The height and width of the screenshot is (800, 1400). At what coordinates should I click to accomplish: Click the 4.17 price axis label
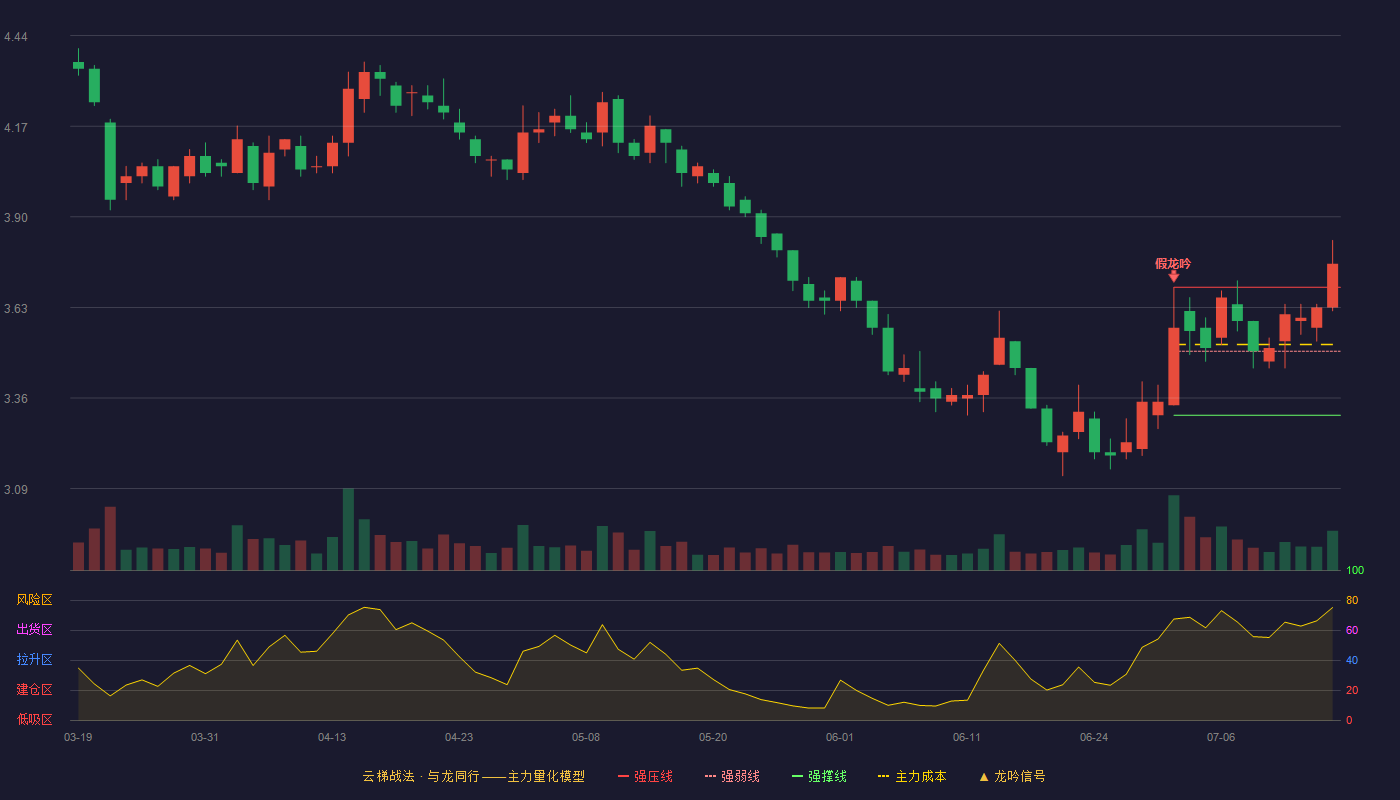click(x=16, y=128)
